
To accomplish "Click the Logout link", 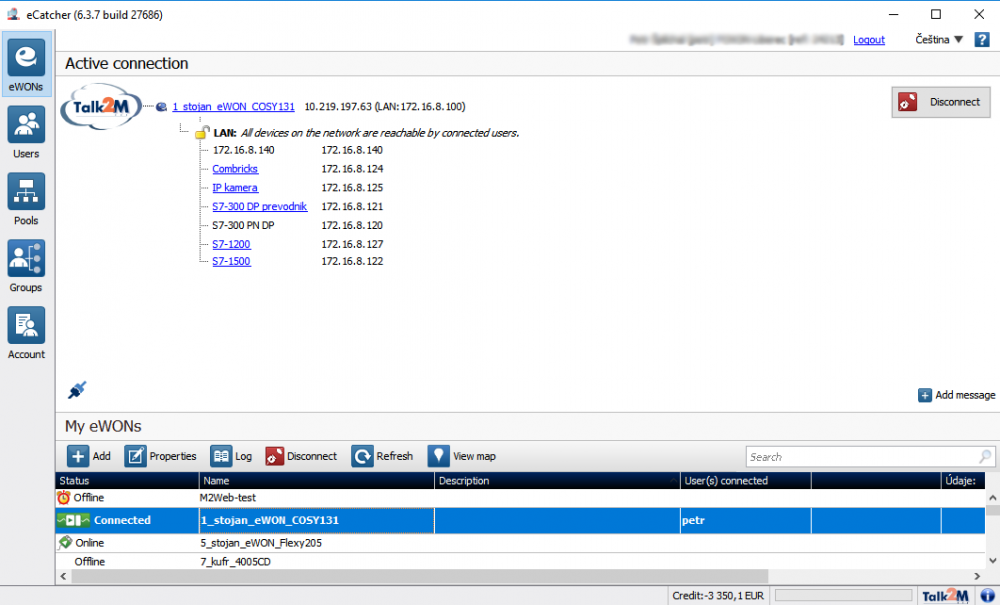I will 869,40.
